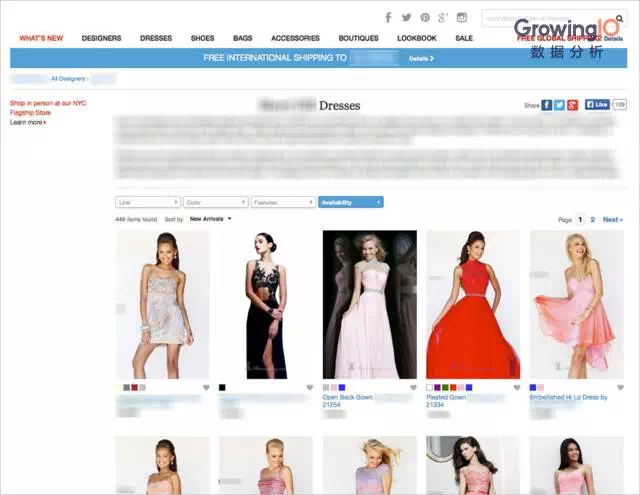Open the ACCESSORIES menu

point(295,38)
